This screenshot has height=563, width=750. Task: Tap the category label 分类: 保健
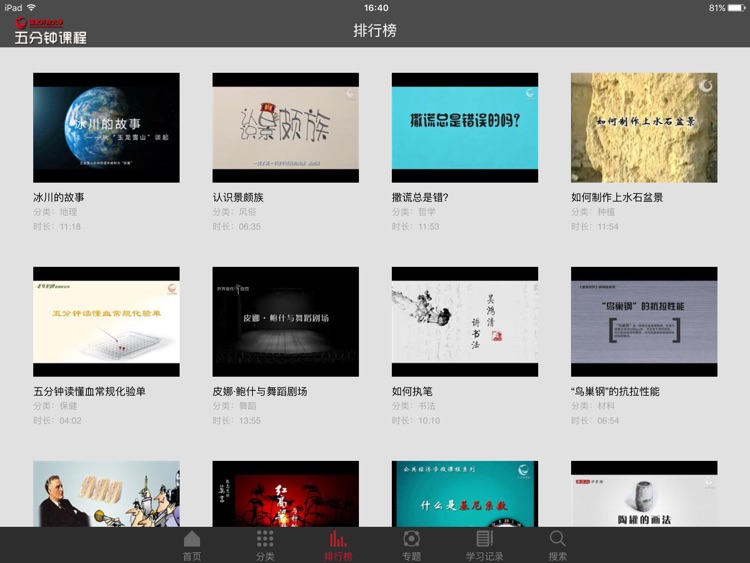[55, 406]
